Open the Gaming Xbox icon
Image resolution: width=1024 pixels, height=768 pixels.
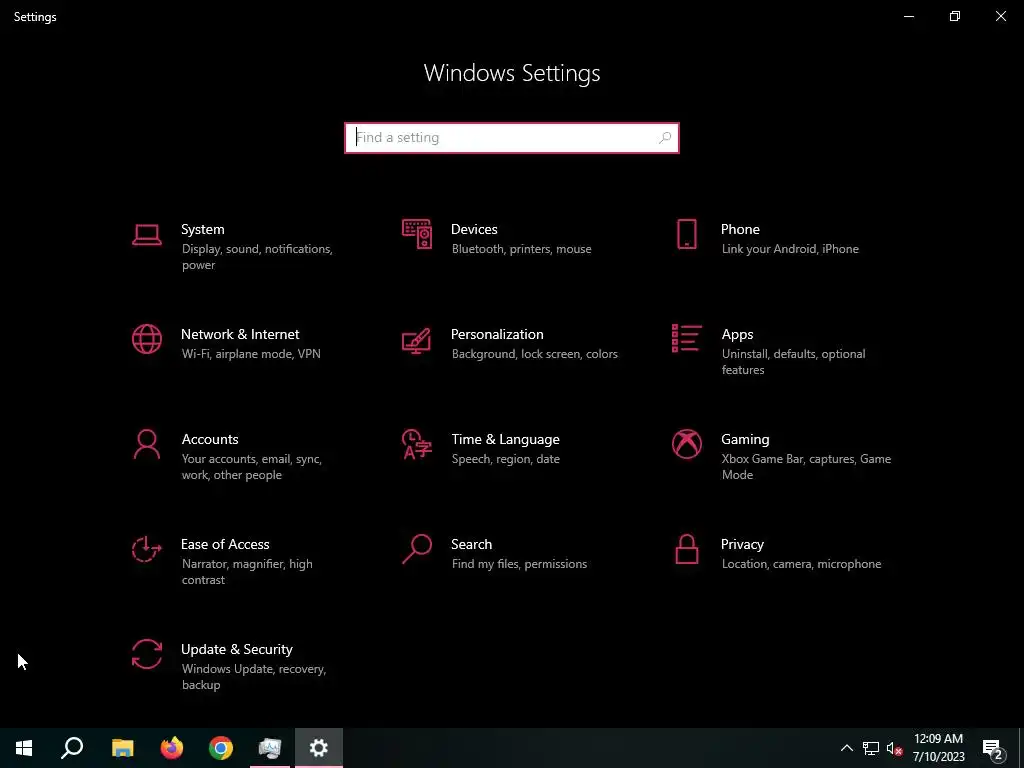pos(686,445)
